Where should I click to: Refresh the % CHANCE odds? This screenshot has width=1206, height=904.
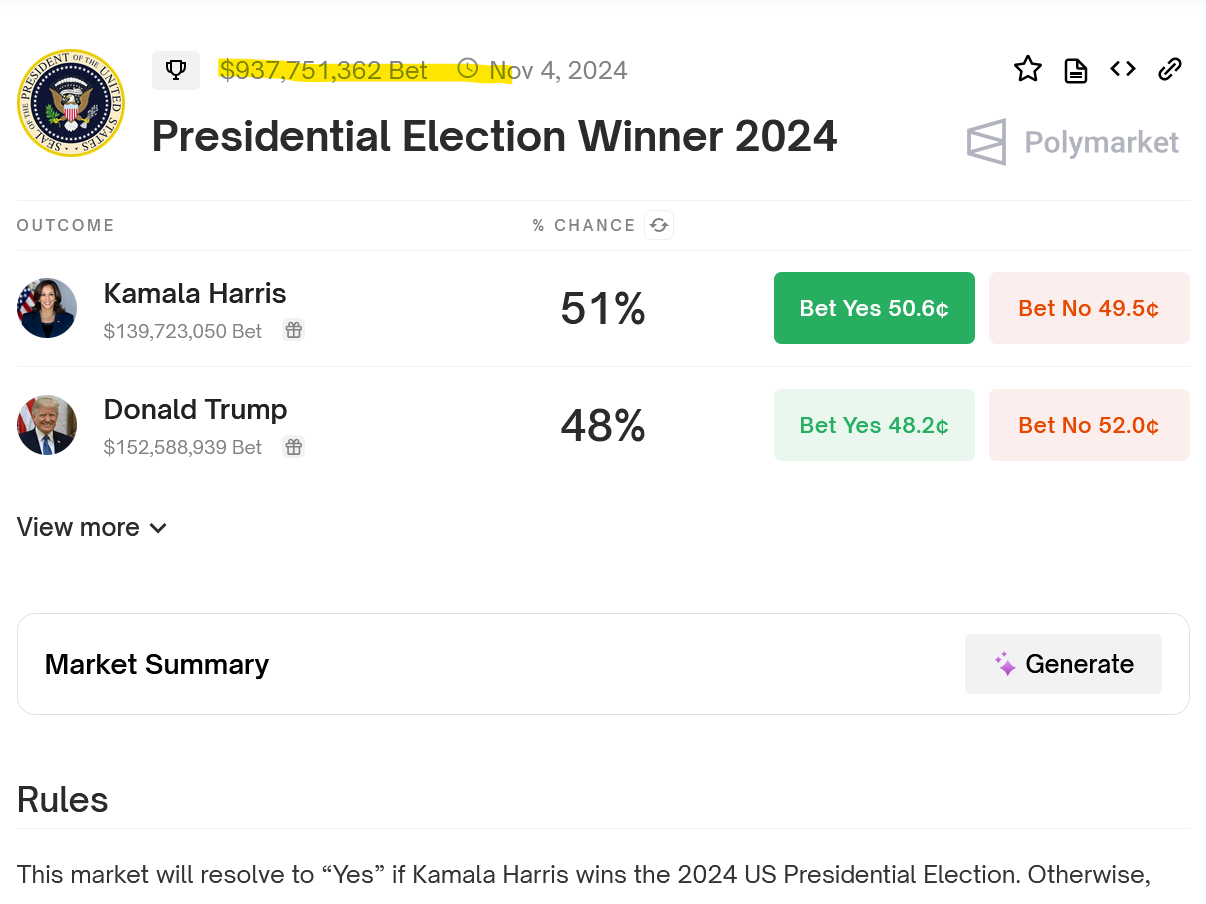coord(658,225)
